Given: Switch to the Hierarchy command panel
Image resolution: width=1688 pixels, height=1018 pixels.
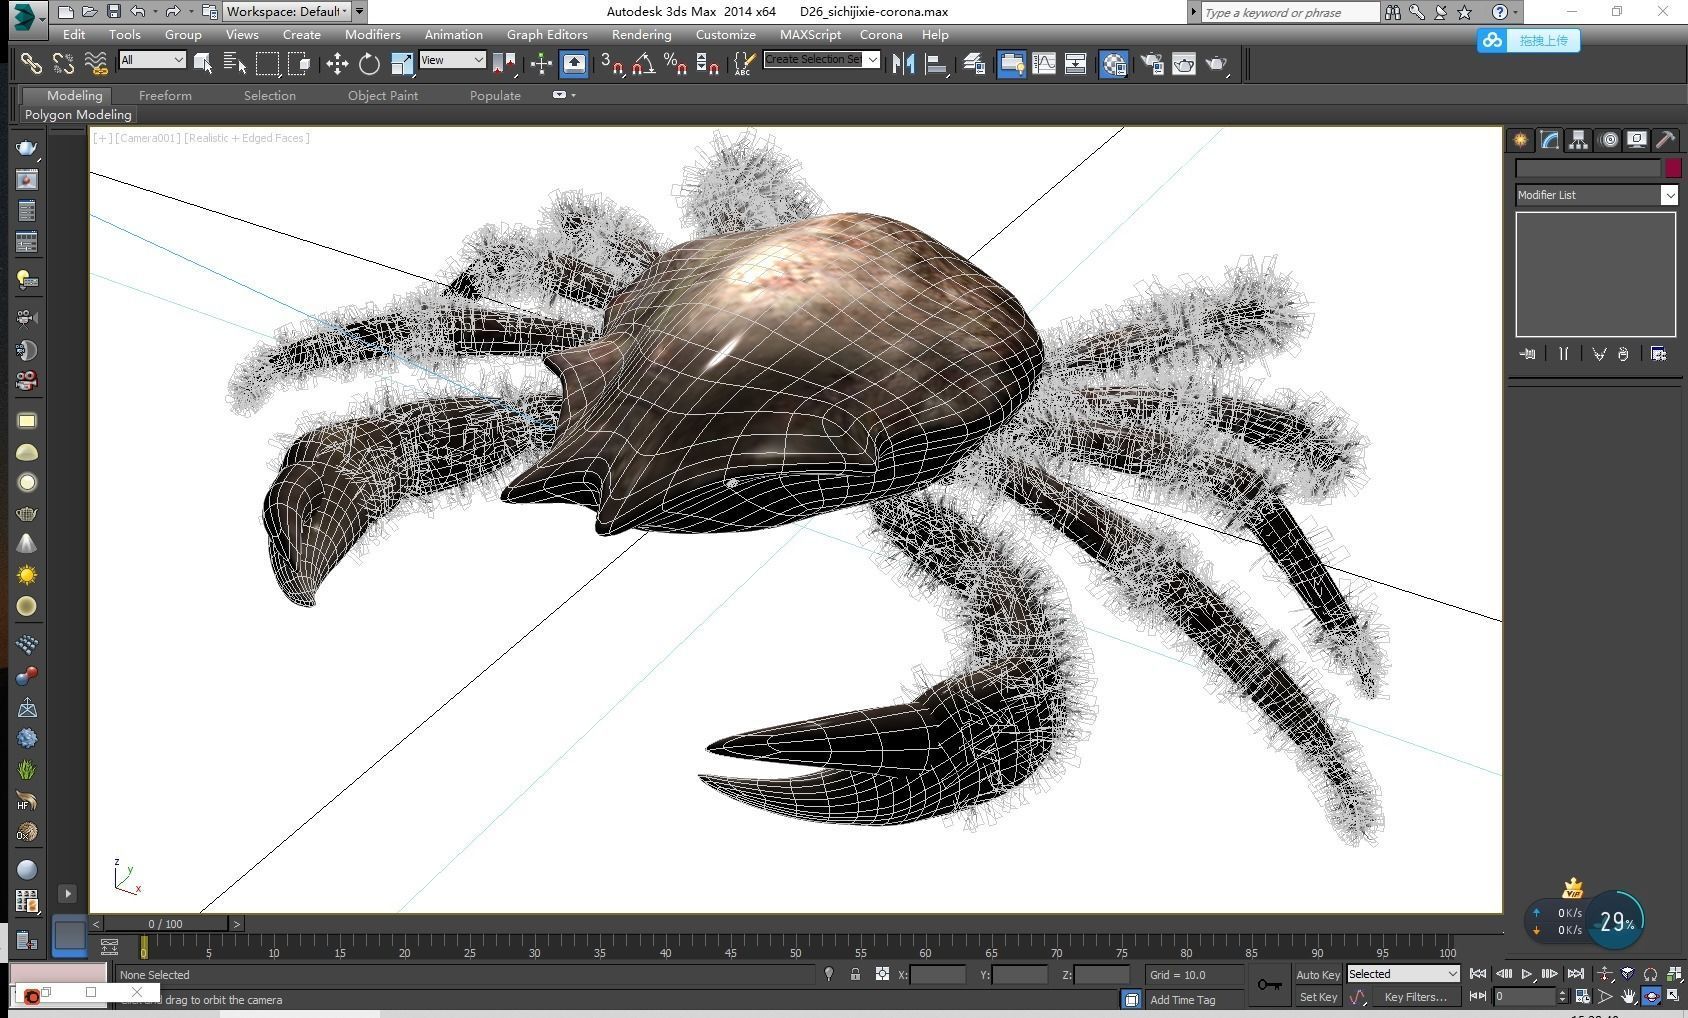Looking at the screenshot, I should coord(1578,140).
